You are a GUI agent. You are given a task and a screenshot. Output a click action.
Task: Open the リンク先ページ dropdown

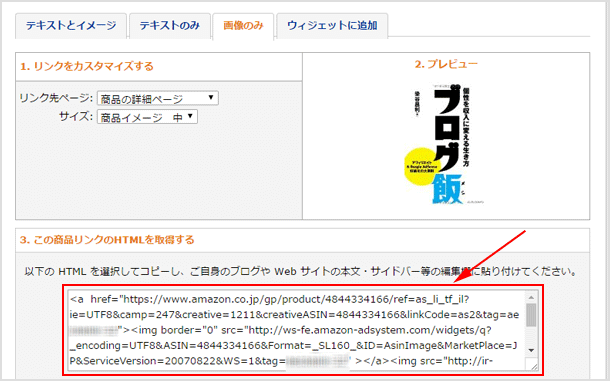pyautogui.click(x=158, y=98)
